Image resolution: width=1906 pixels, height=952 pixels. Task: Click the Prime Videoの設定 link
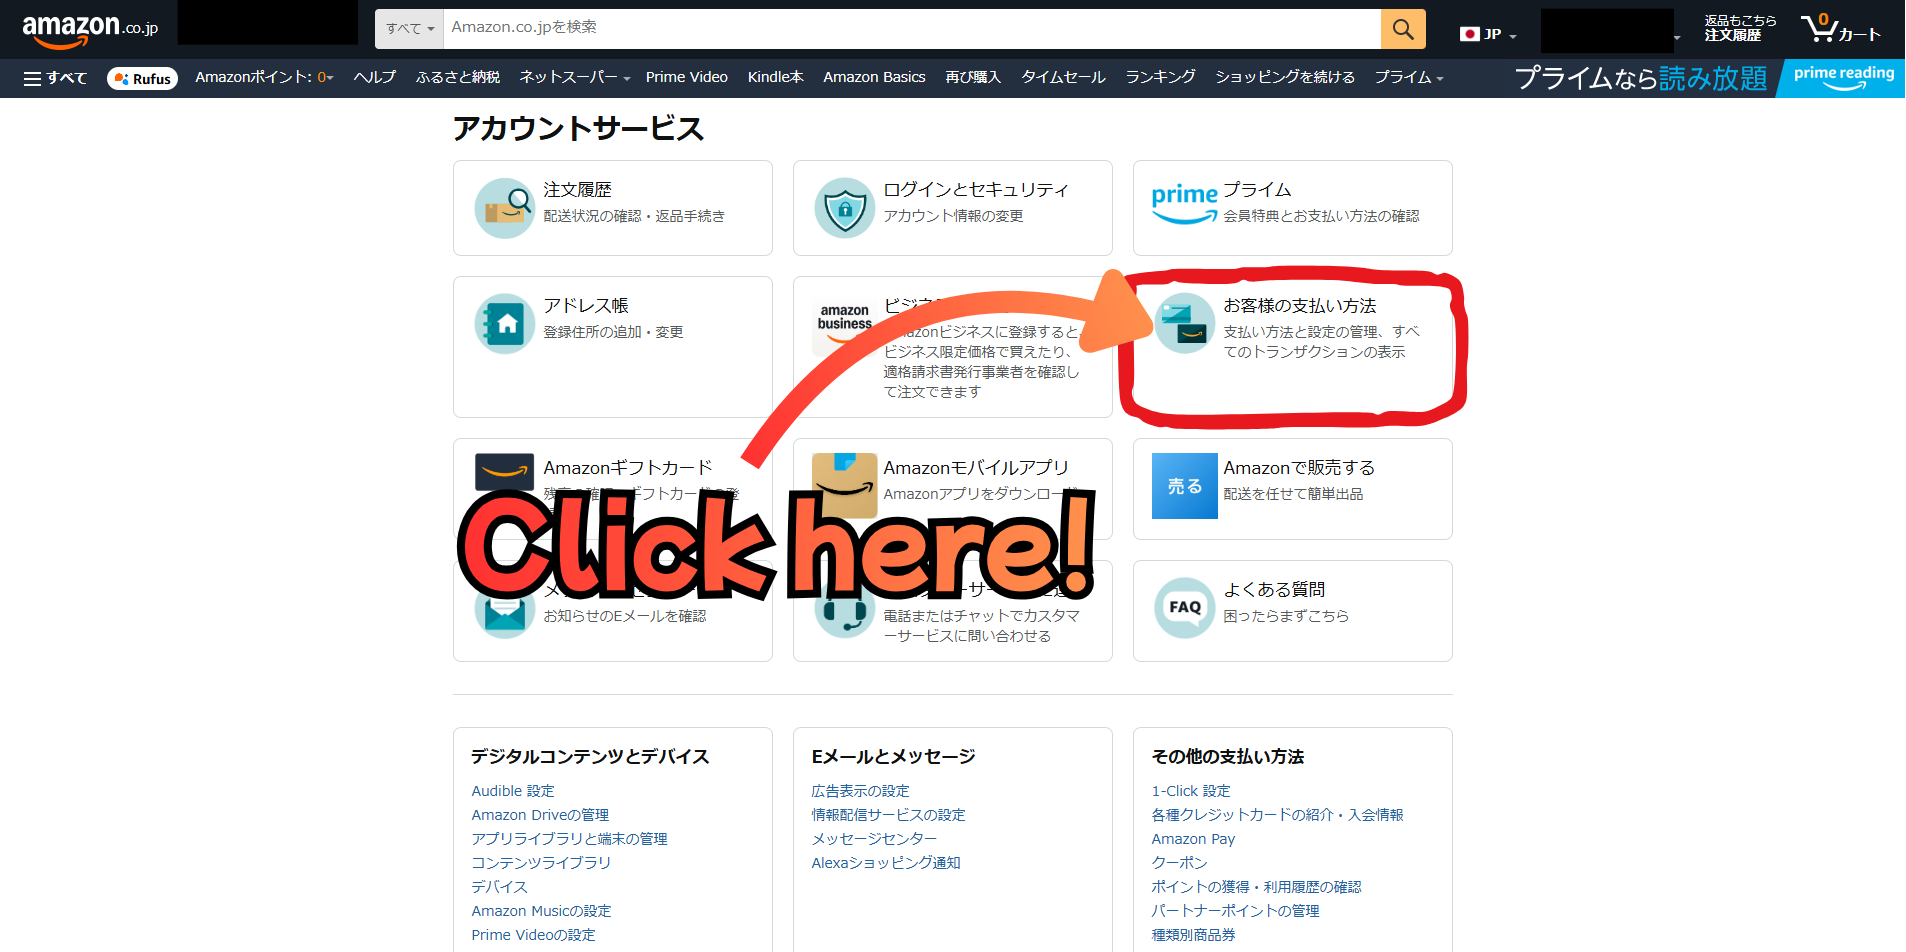point(533,935)
